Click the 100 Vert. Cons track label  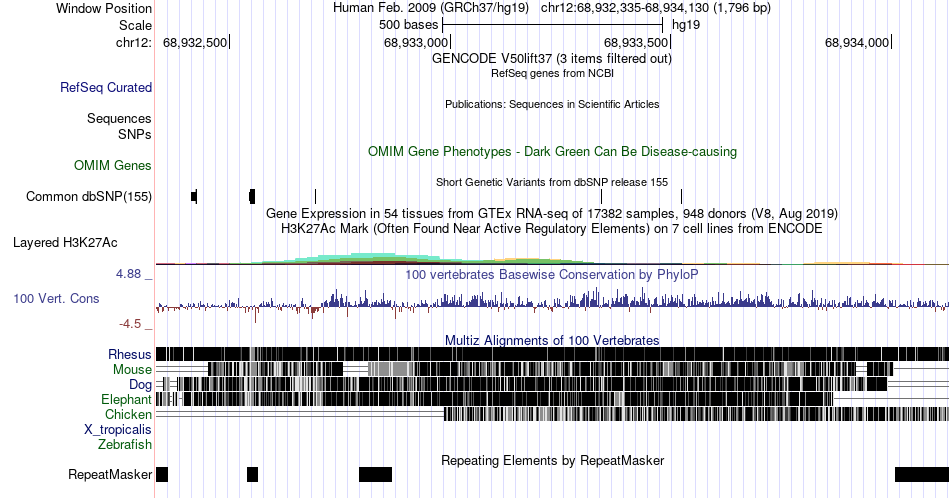[x=56, y=298]
